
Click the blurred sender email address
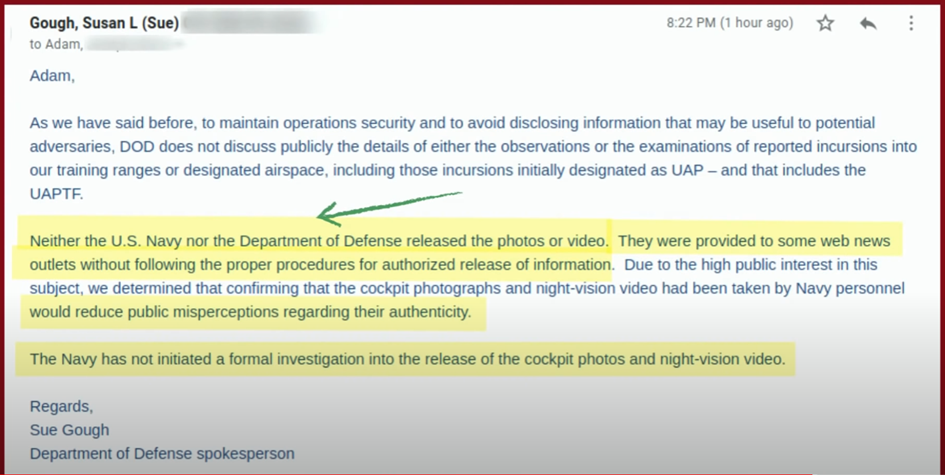tap(248, 23)
